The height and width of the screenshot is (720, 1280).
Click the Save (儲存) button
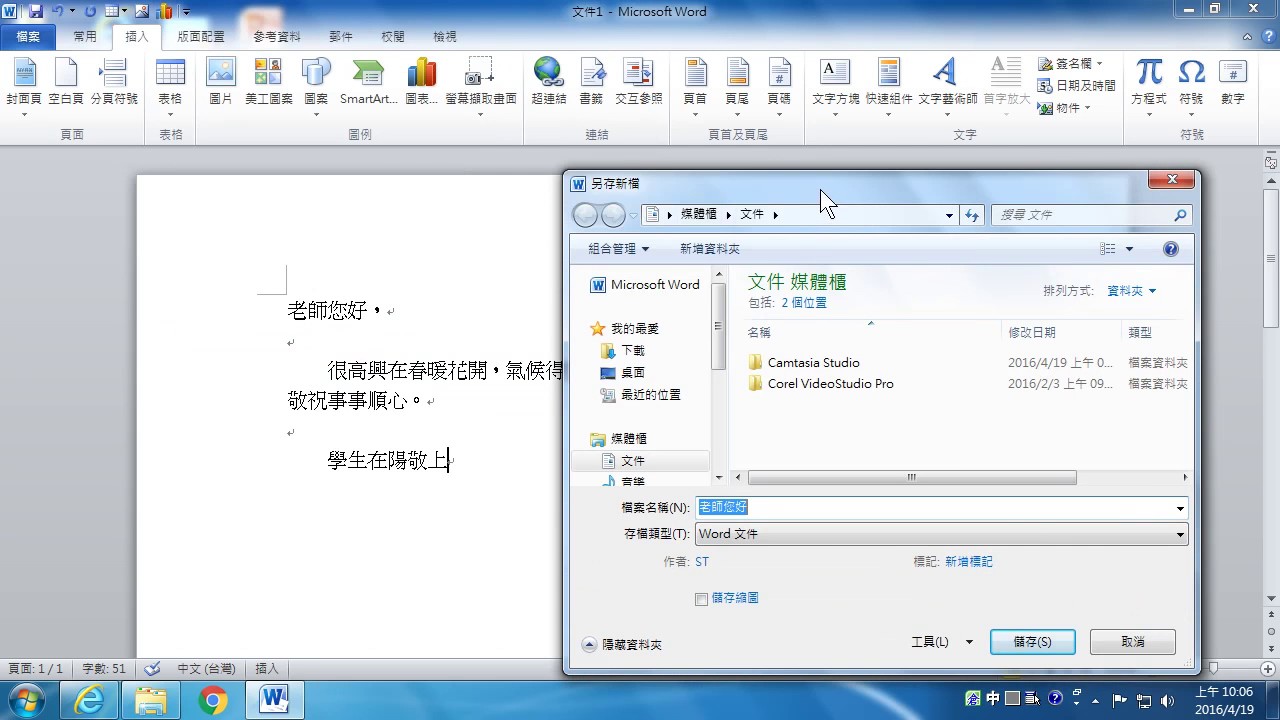tap(1032, 642)
